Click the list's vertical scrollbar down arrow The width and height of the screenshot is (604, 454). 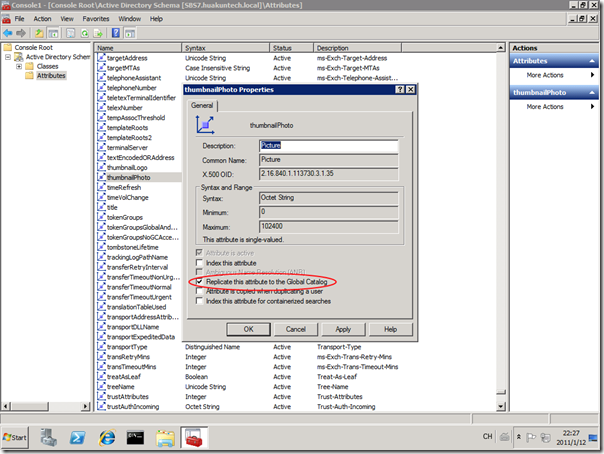(x=501, y=406)
